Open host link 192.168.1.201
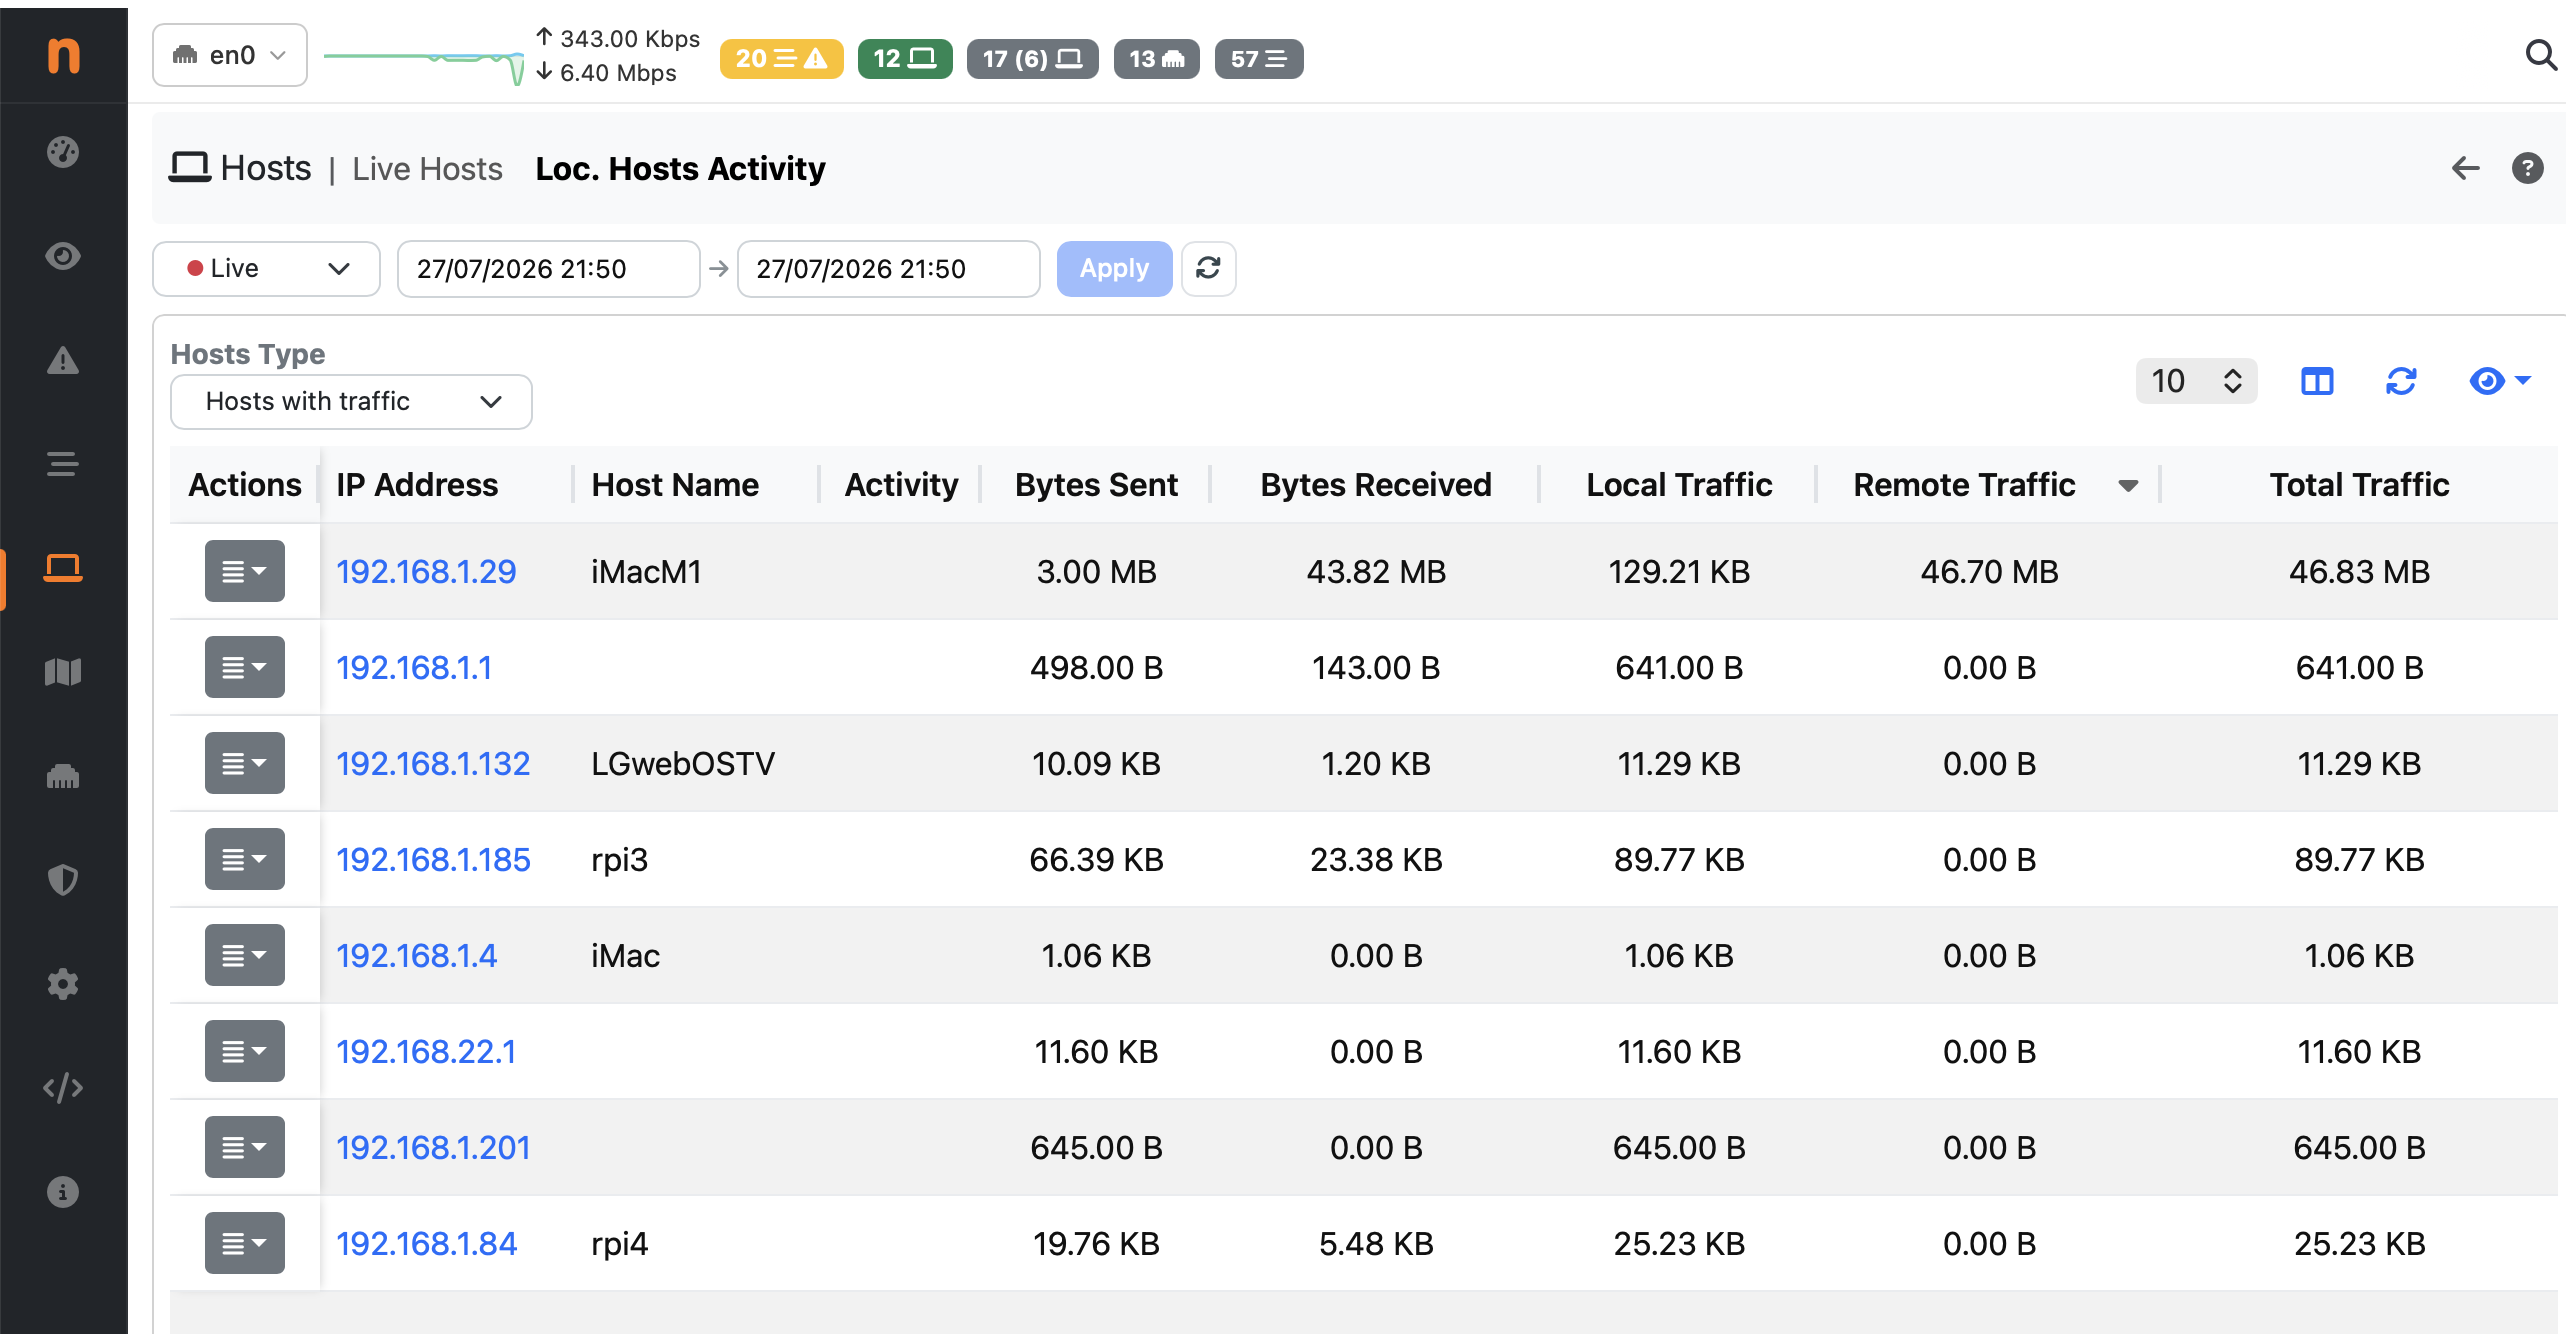The image size is (2566, 1334). 433,1147
